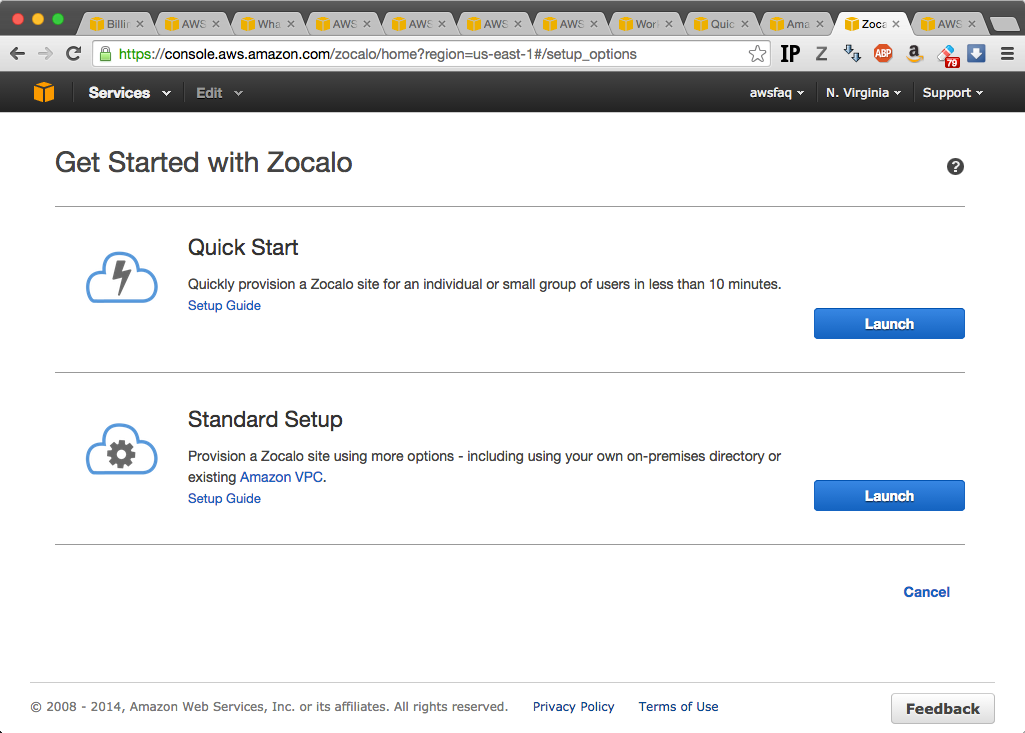Click the Cancel link
1025x733 pixels.
tap(926, 592)
